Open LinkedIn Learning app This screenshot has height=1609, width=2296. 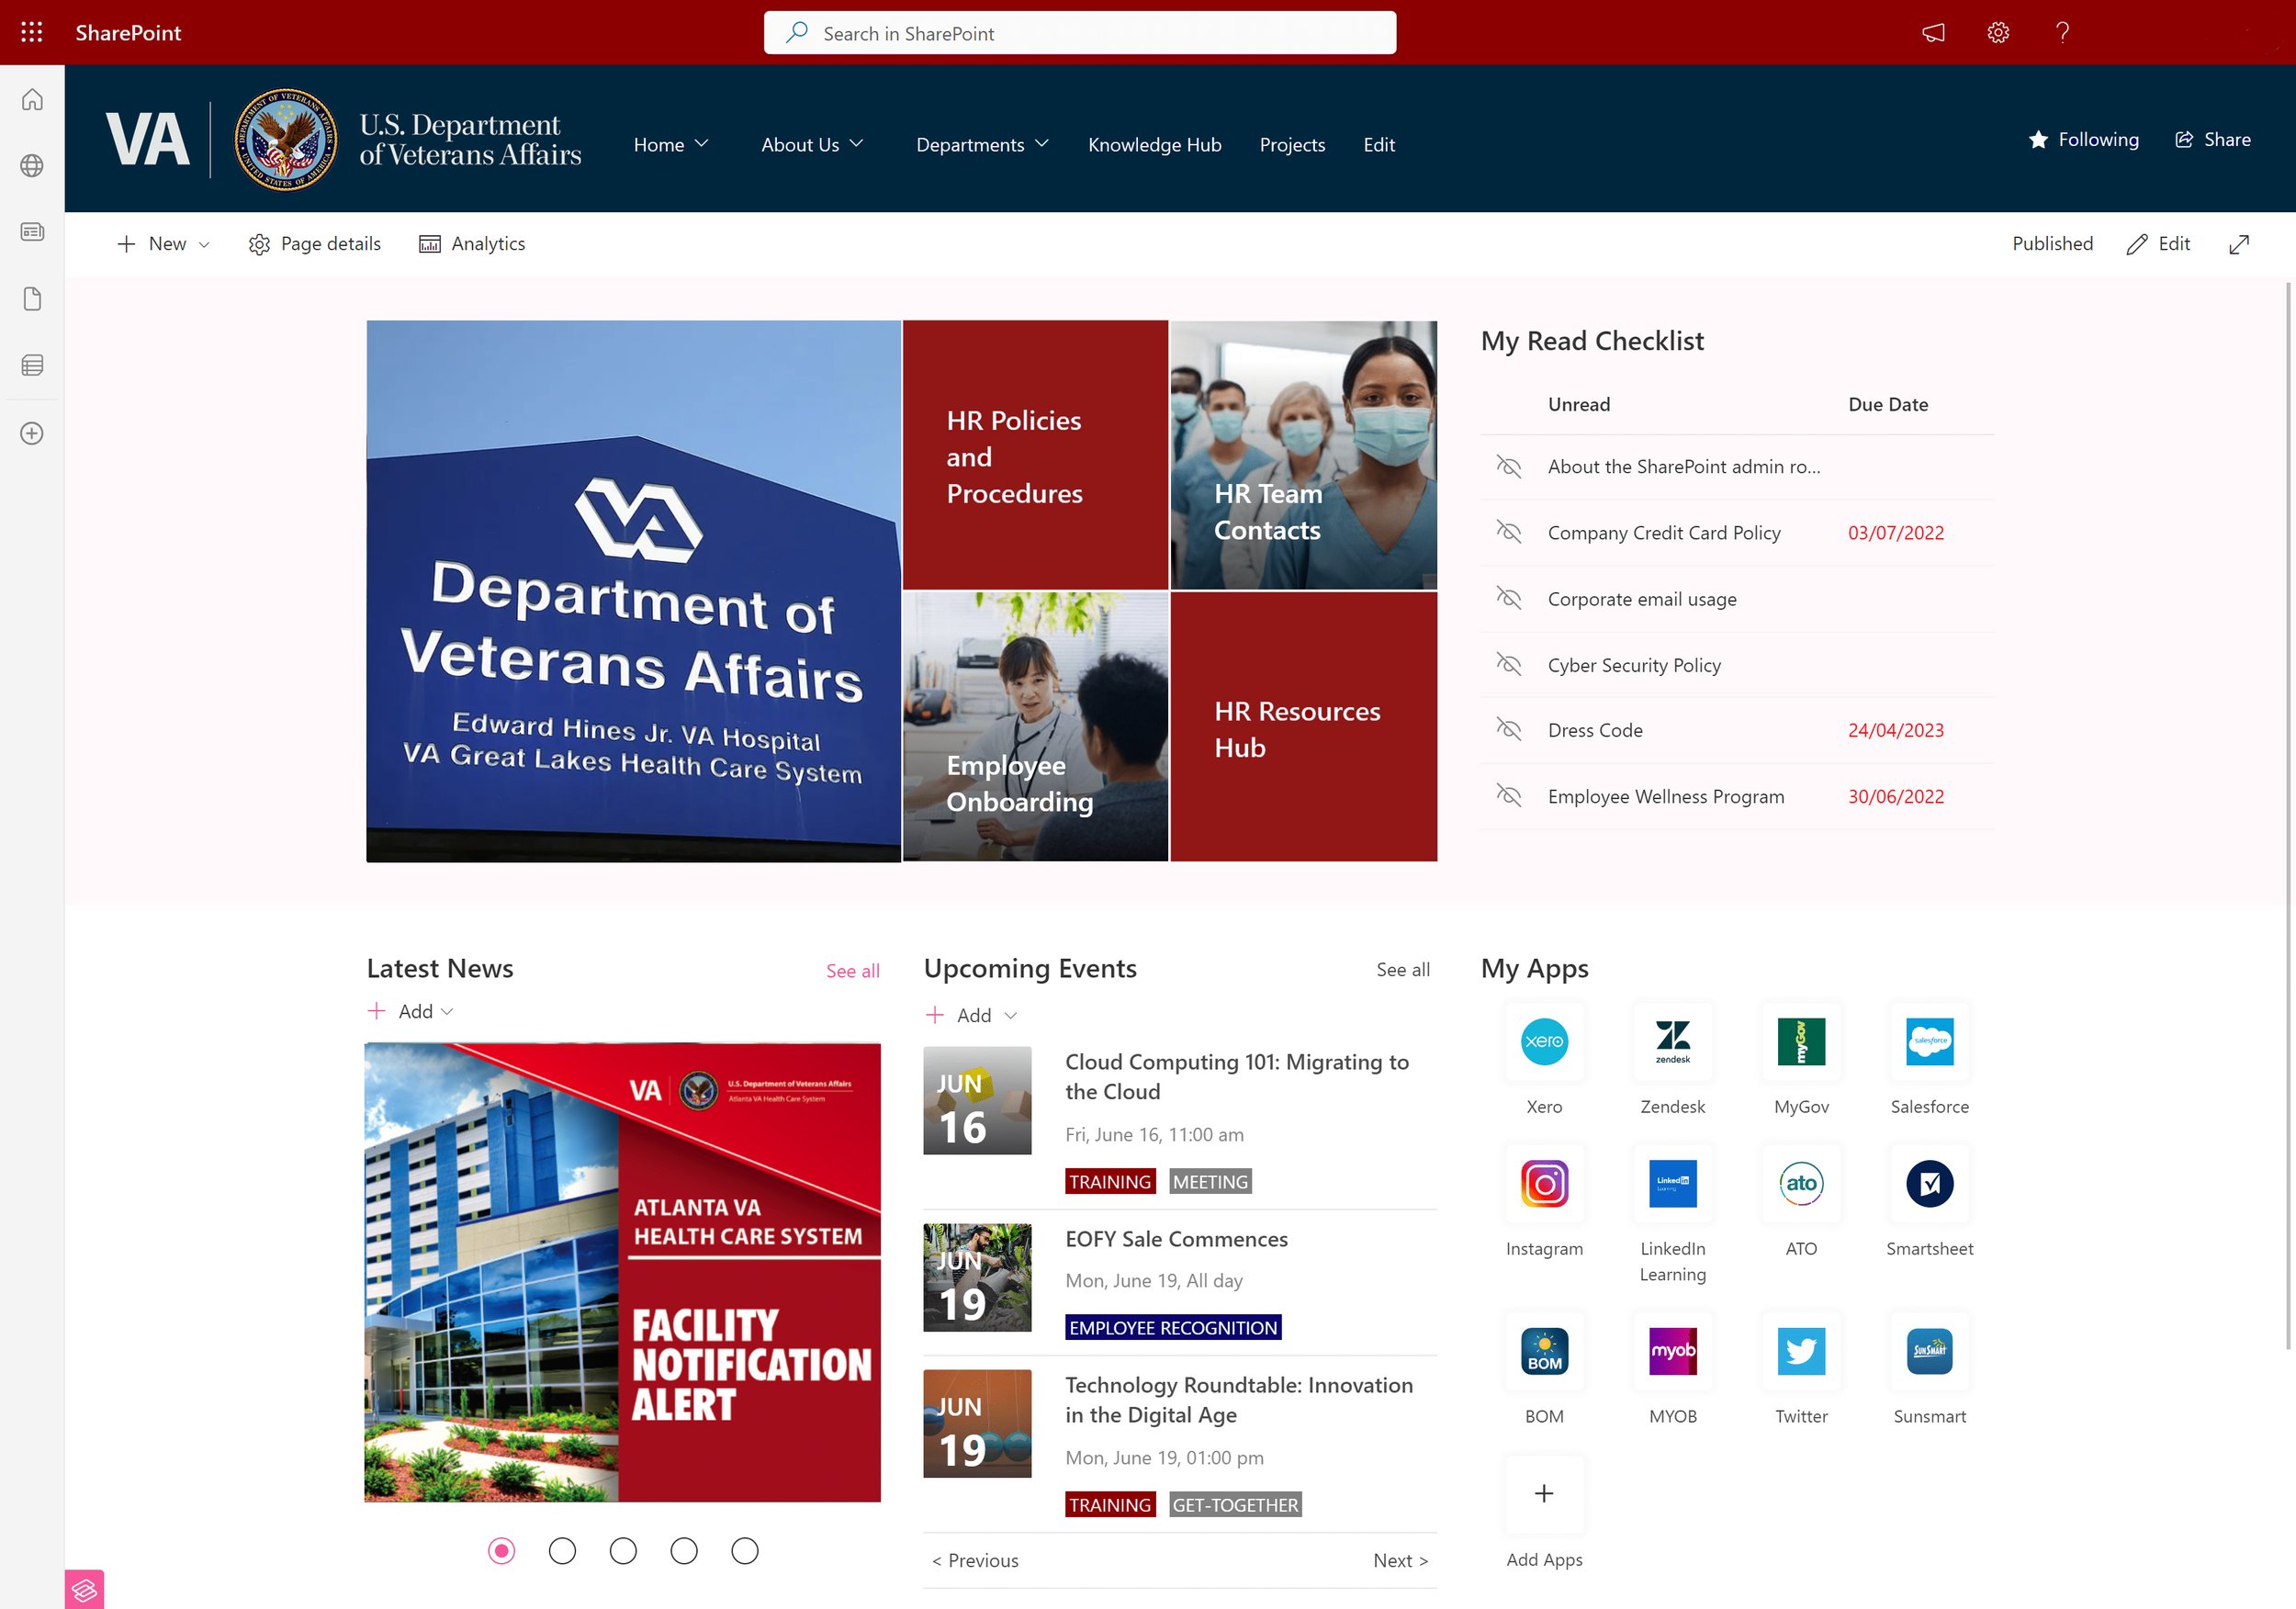pos(1671,1184)
